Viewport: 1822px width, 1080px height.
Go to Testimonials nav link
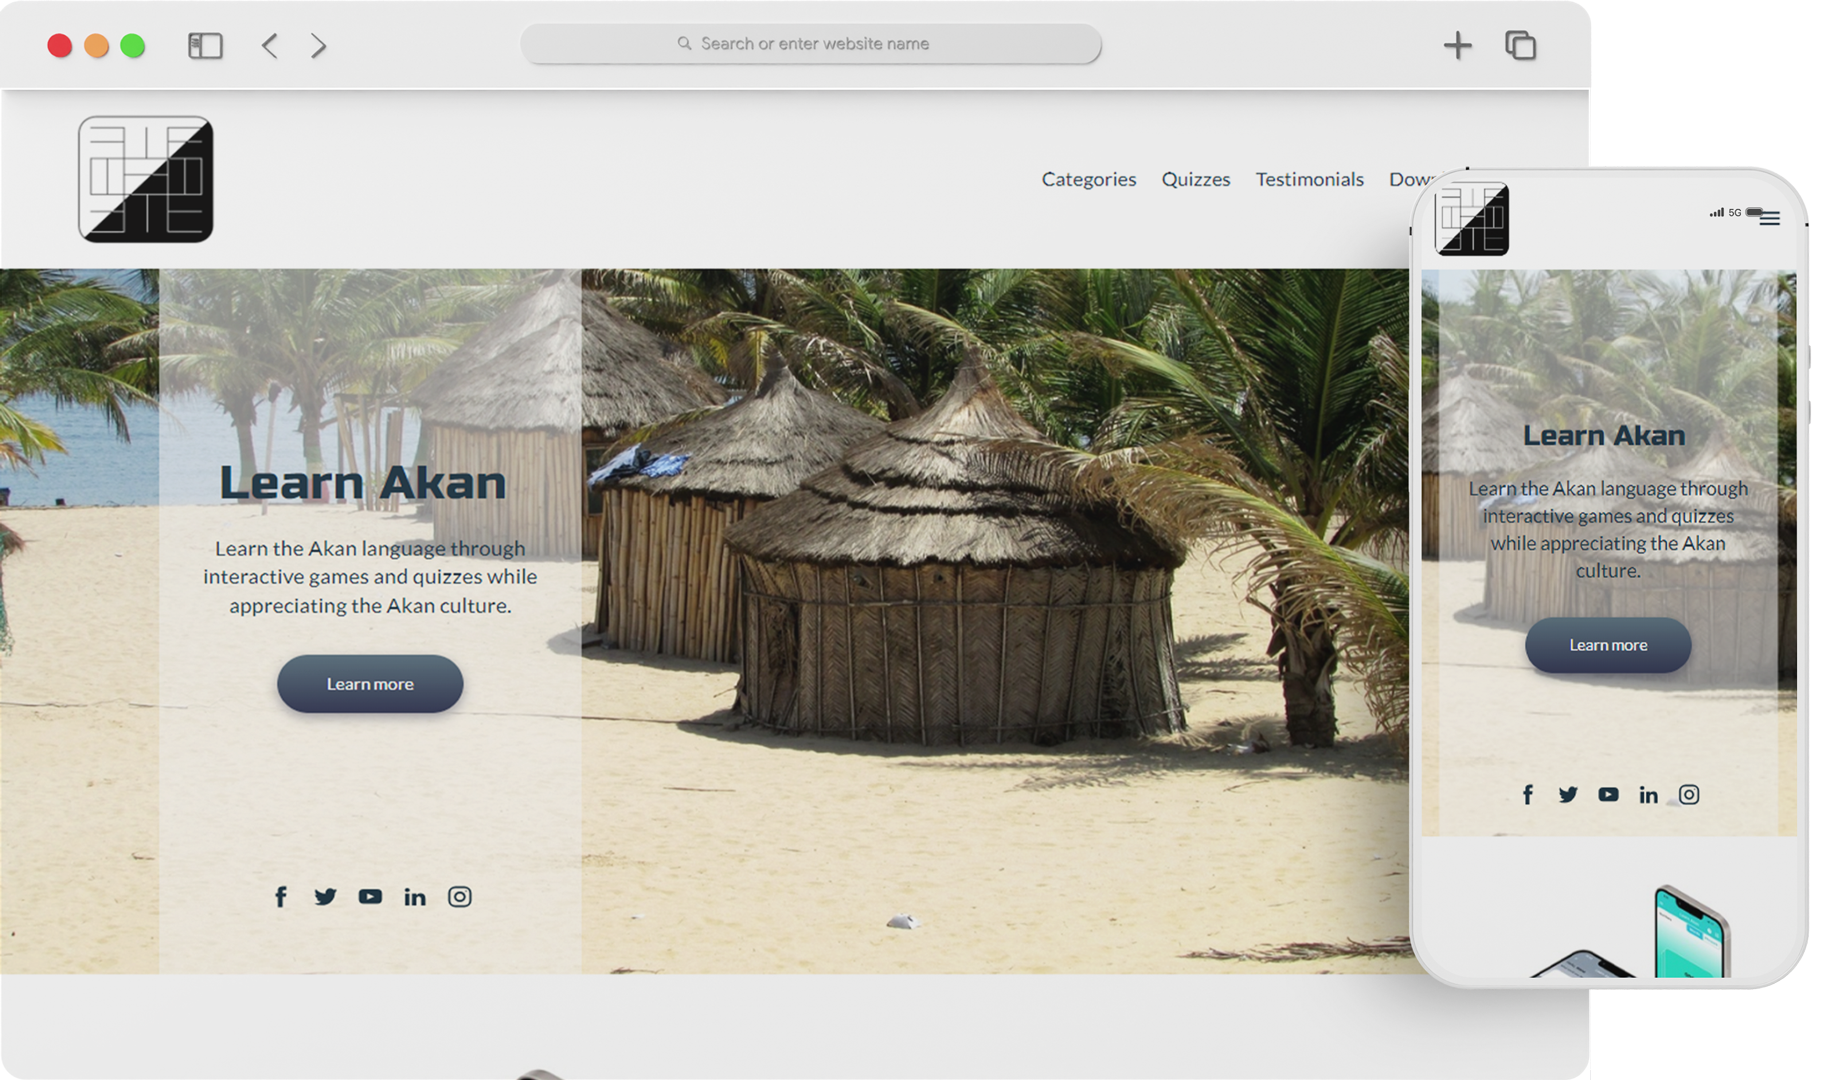point(1309,179)
